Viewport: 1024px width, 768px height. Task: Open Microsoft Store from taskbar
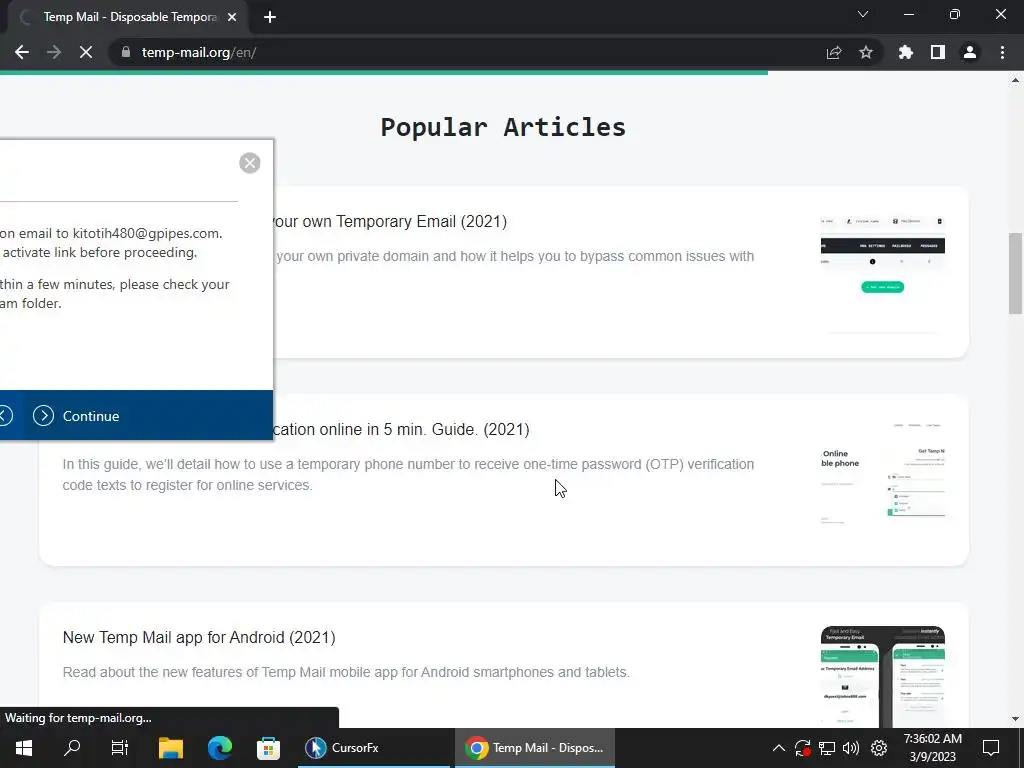point(268,748)
